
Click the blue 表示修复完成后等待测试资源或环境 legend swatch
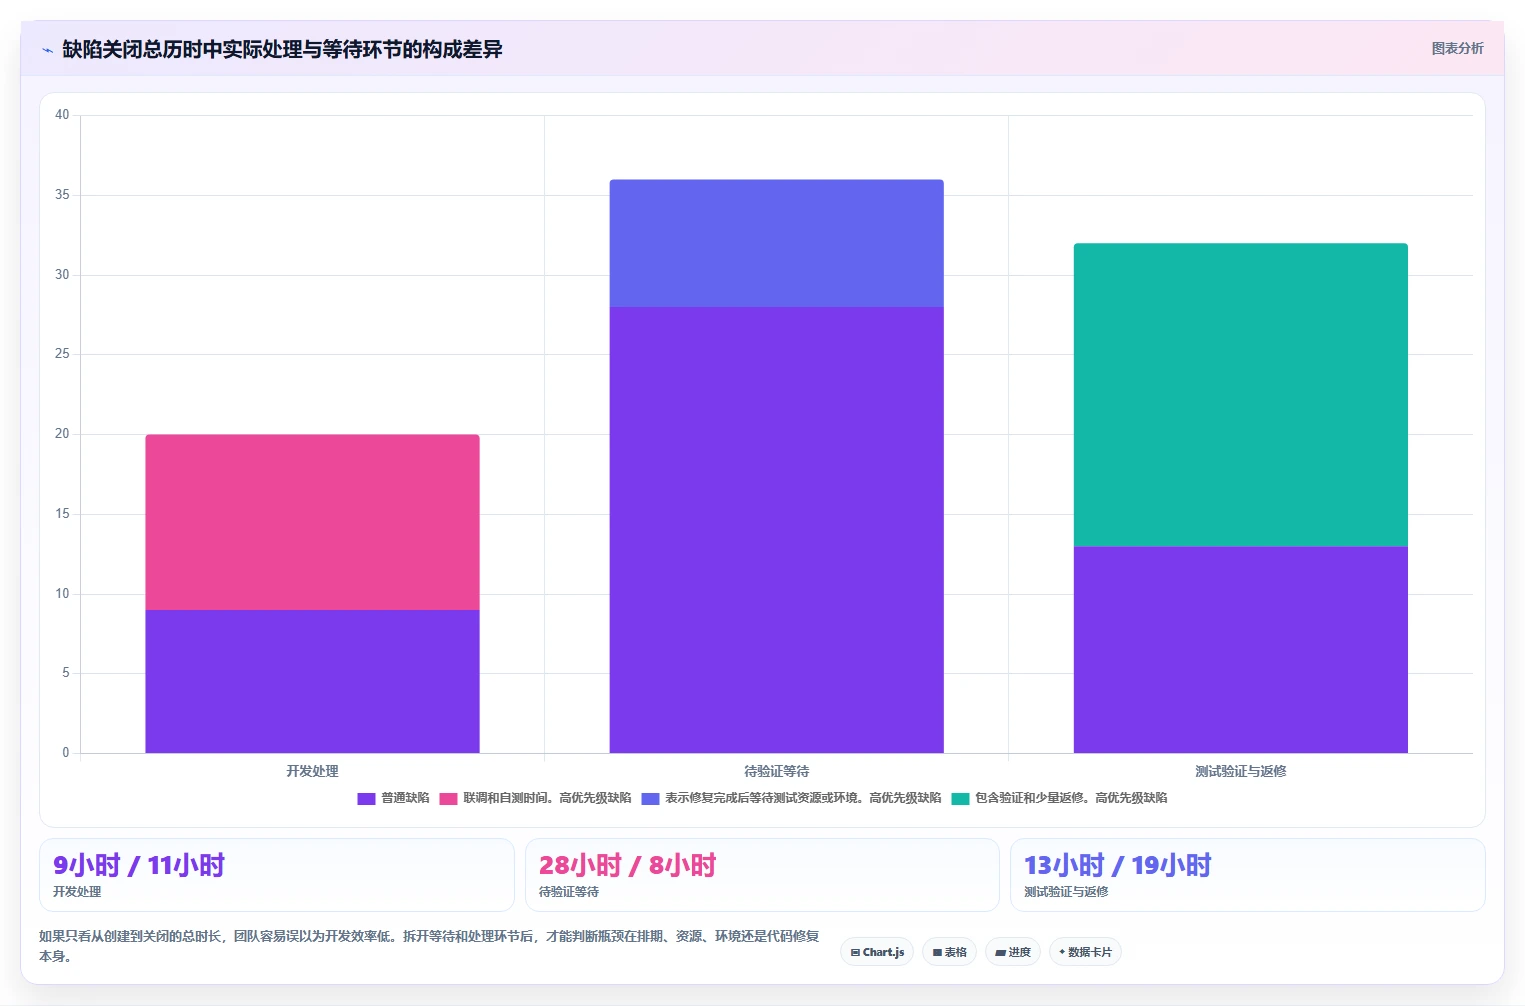(650, 798)
